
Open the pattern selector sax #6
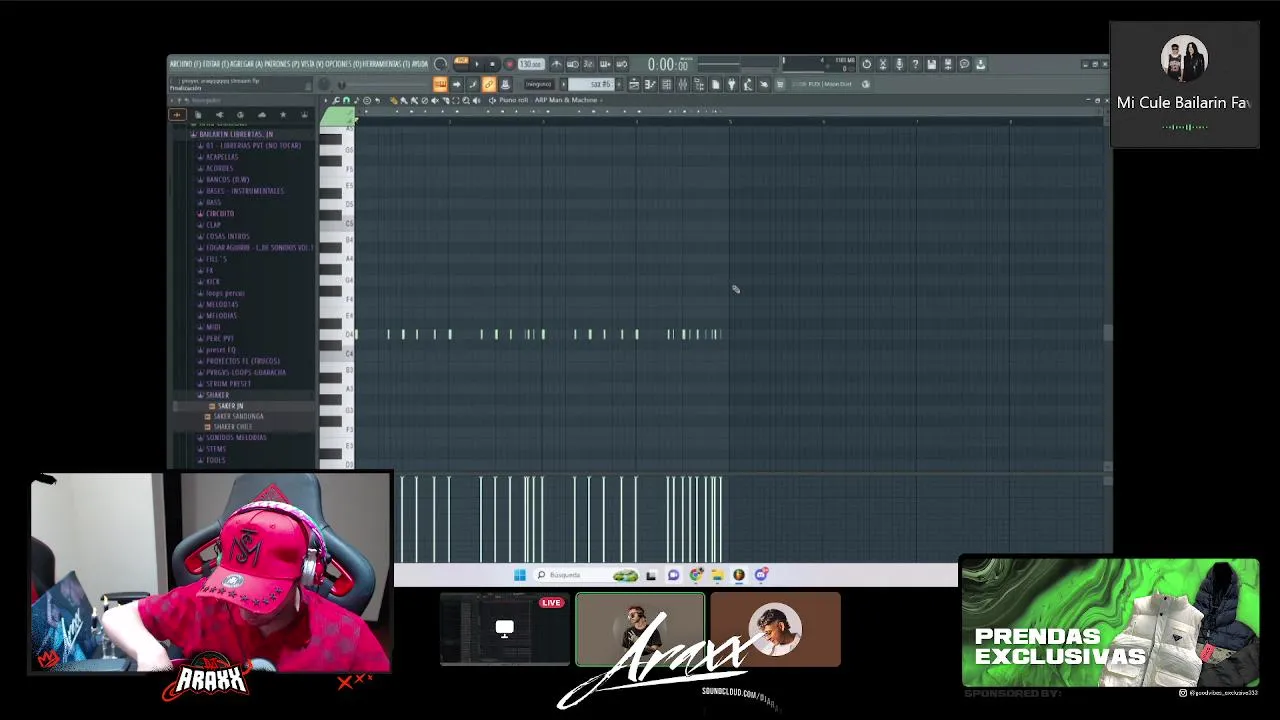coord(591,84)
